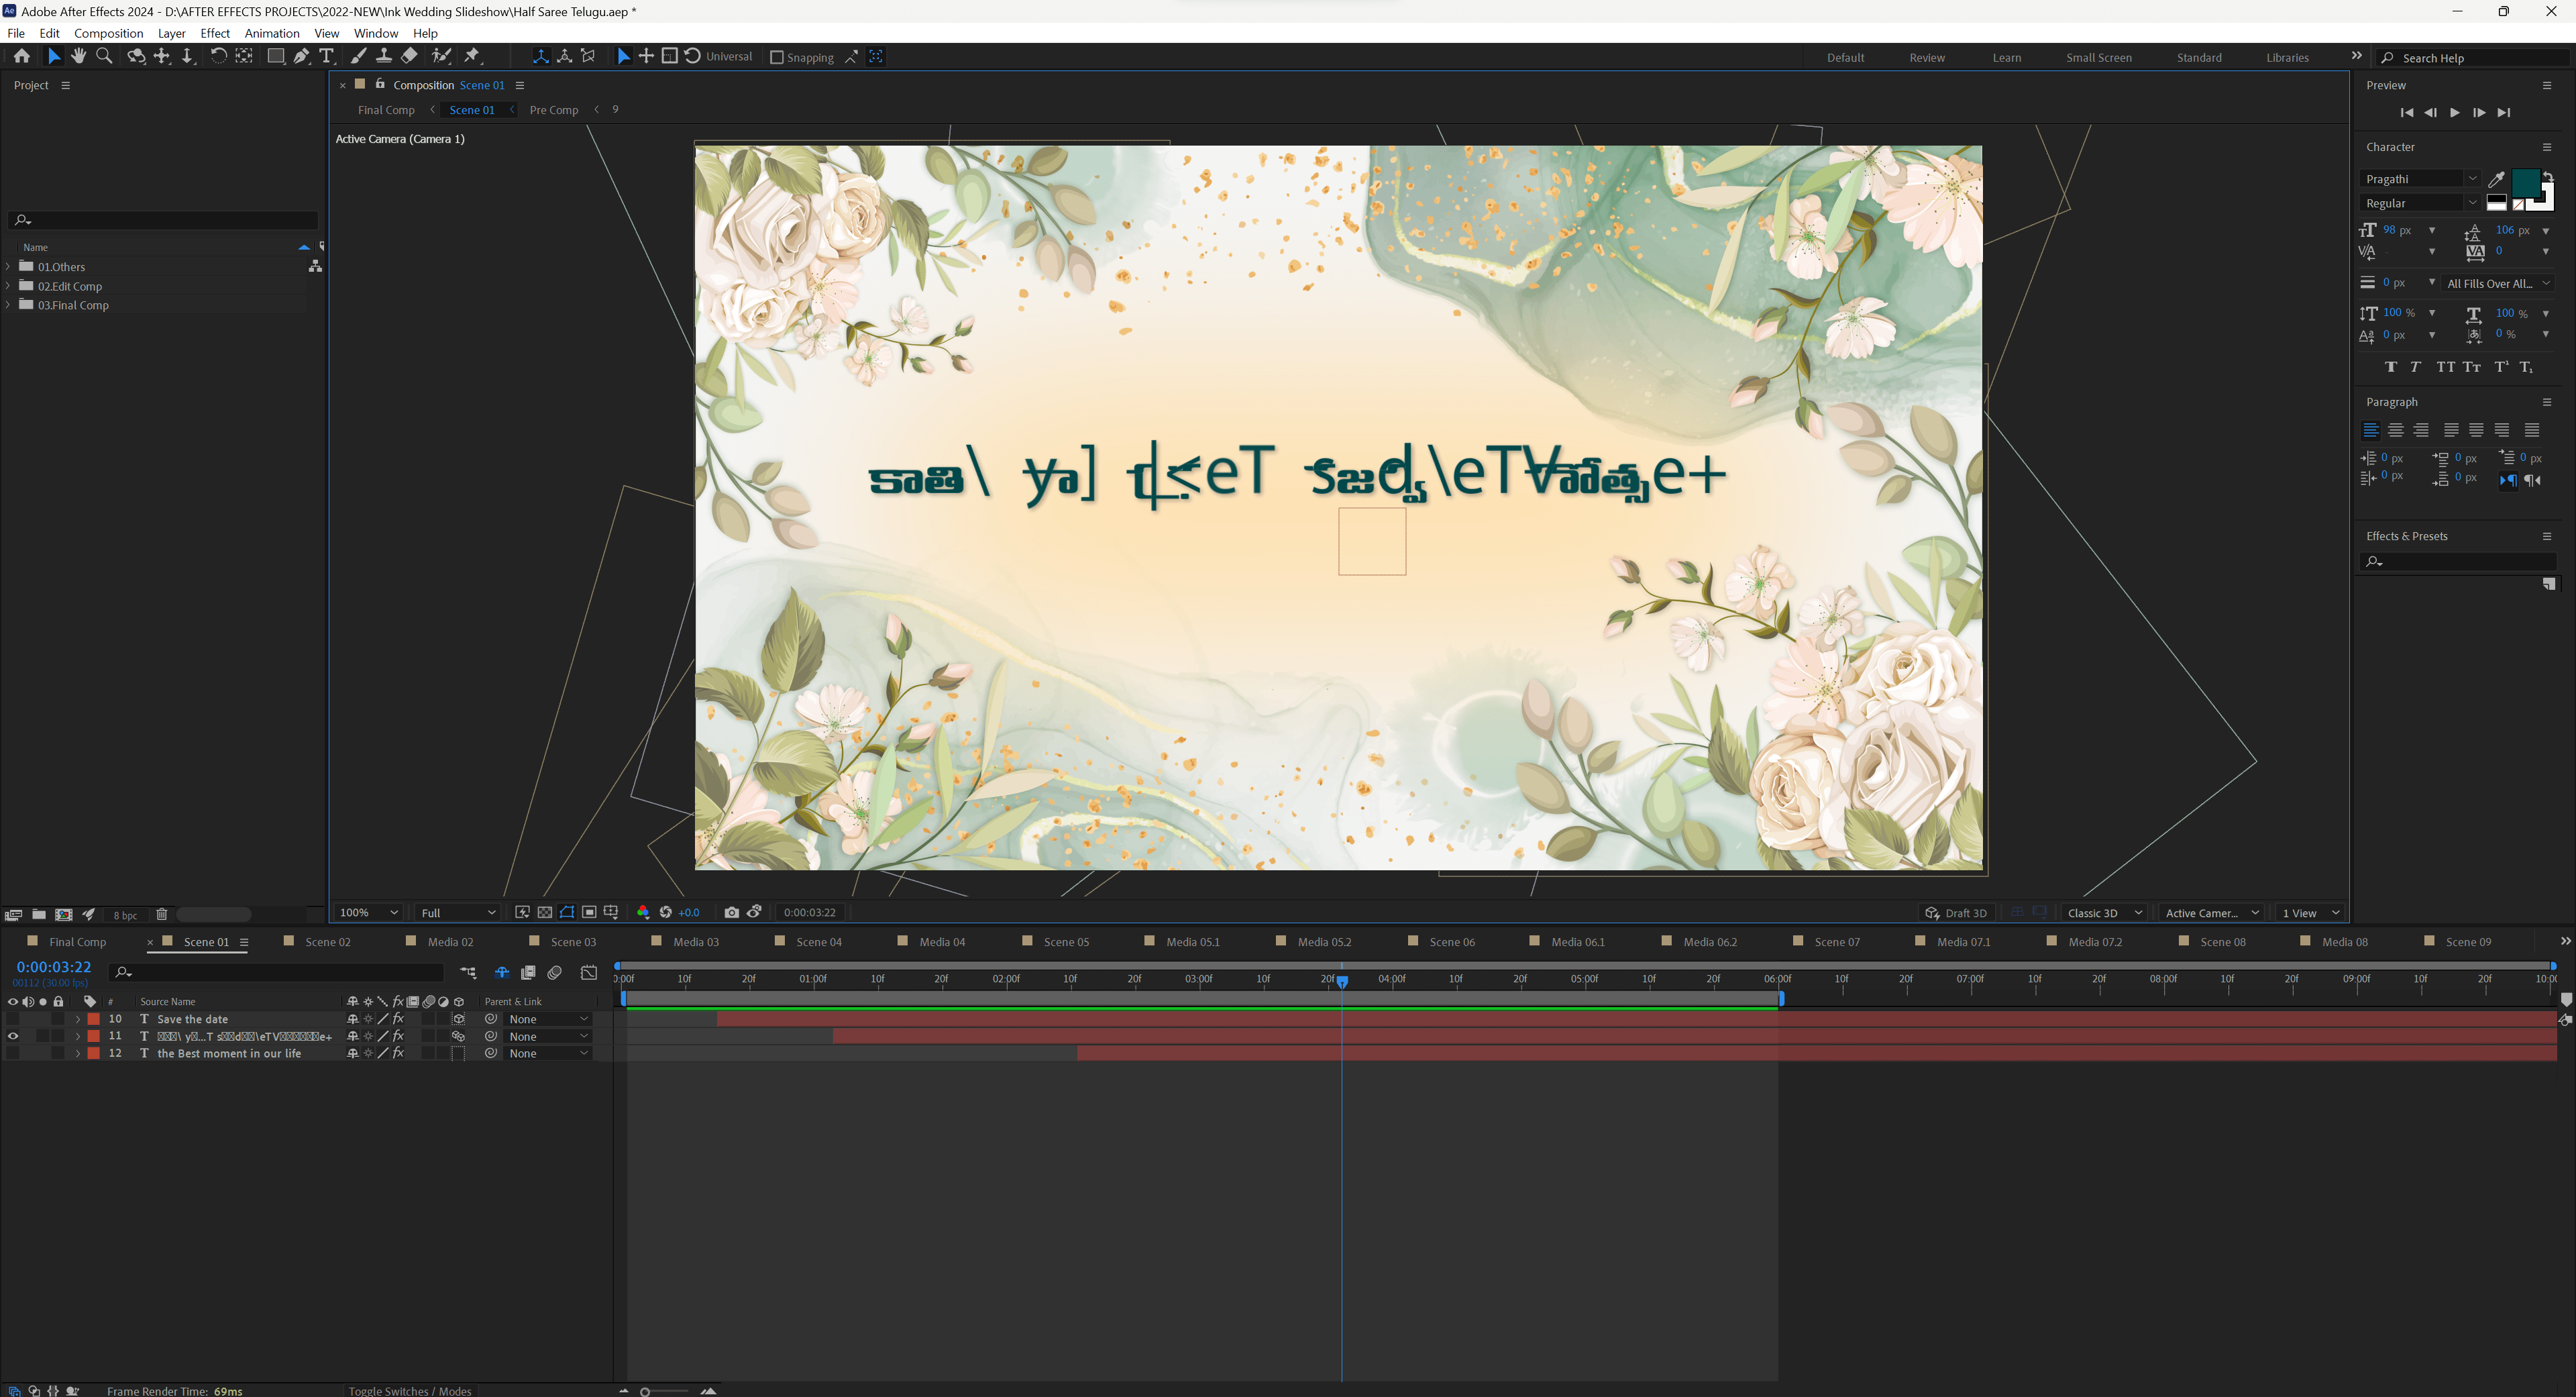Switch to the Review workspace
The image size is (2576, 1397).
click(1927, 57)
